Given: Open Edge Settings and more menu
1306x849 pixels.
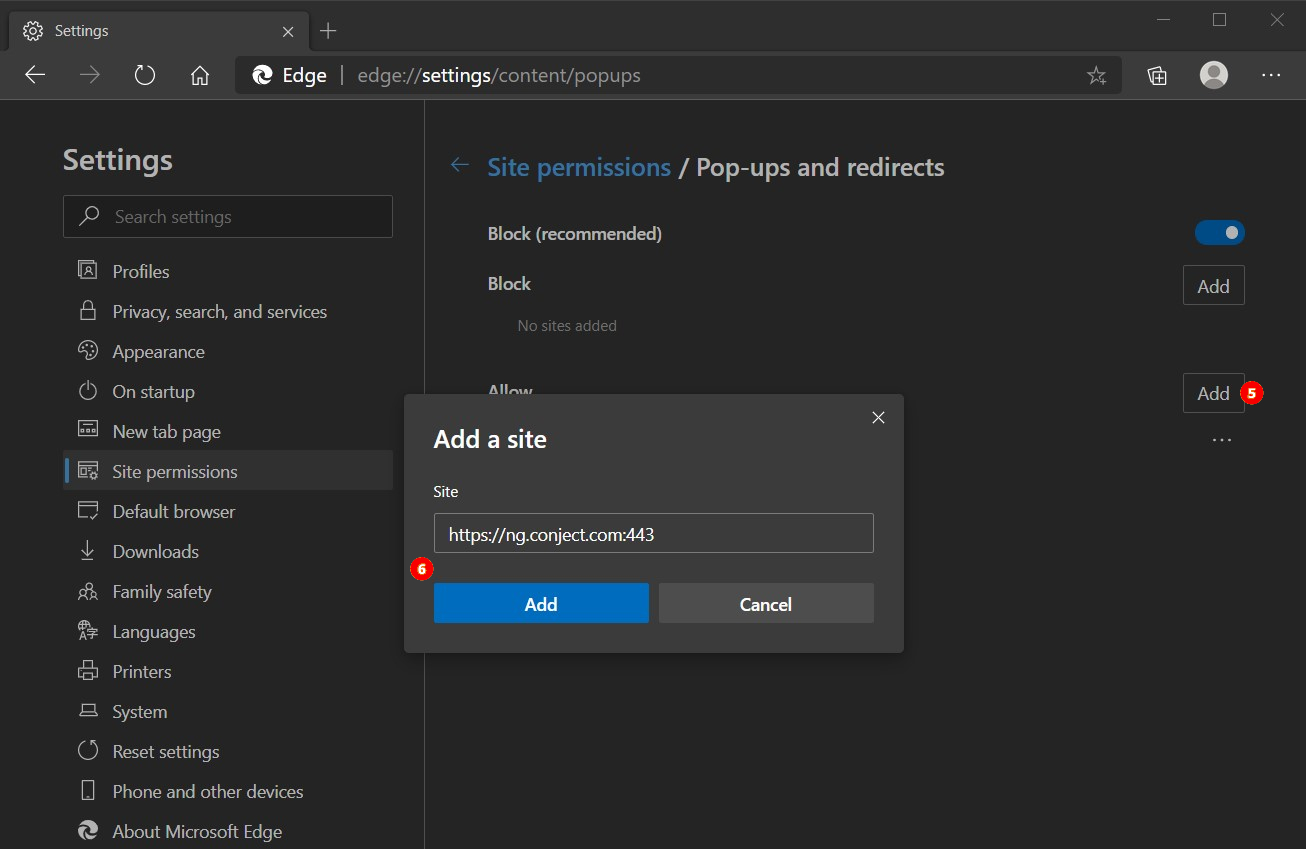Looking at the screenshot, I should tap(1271, 75).
